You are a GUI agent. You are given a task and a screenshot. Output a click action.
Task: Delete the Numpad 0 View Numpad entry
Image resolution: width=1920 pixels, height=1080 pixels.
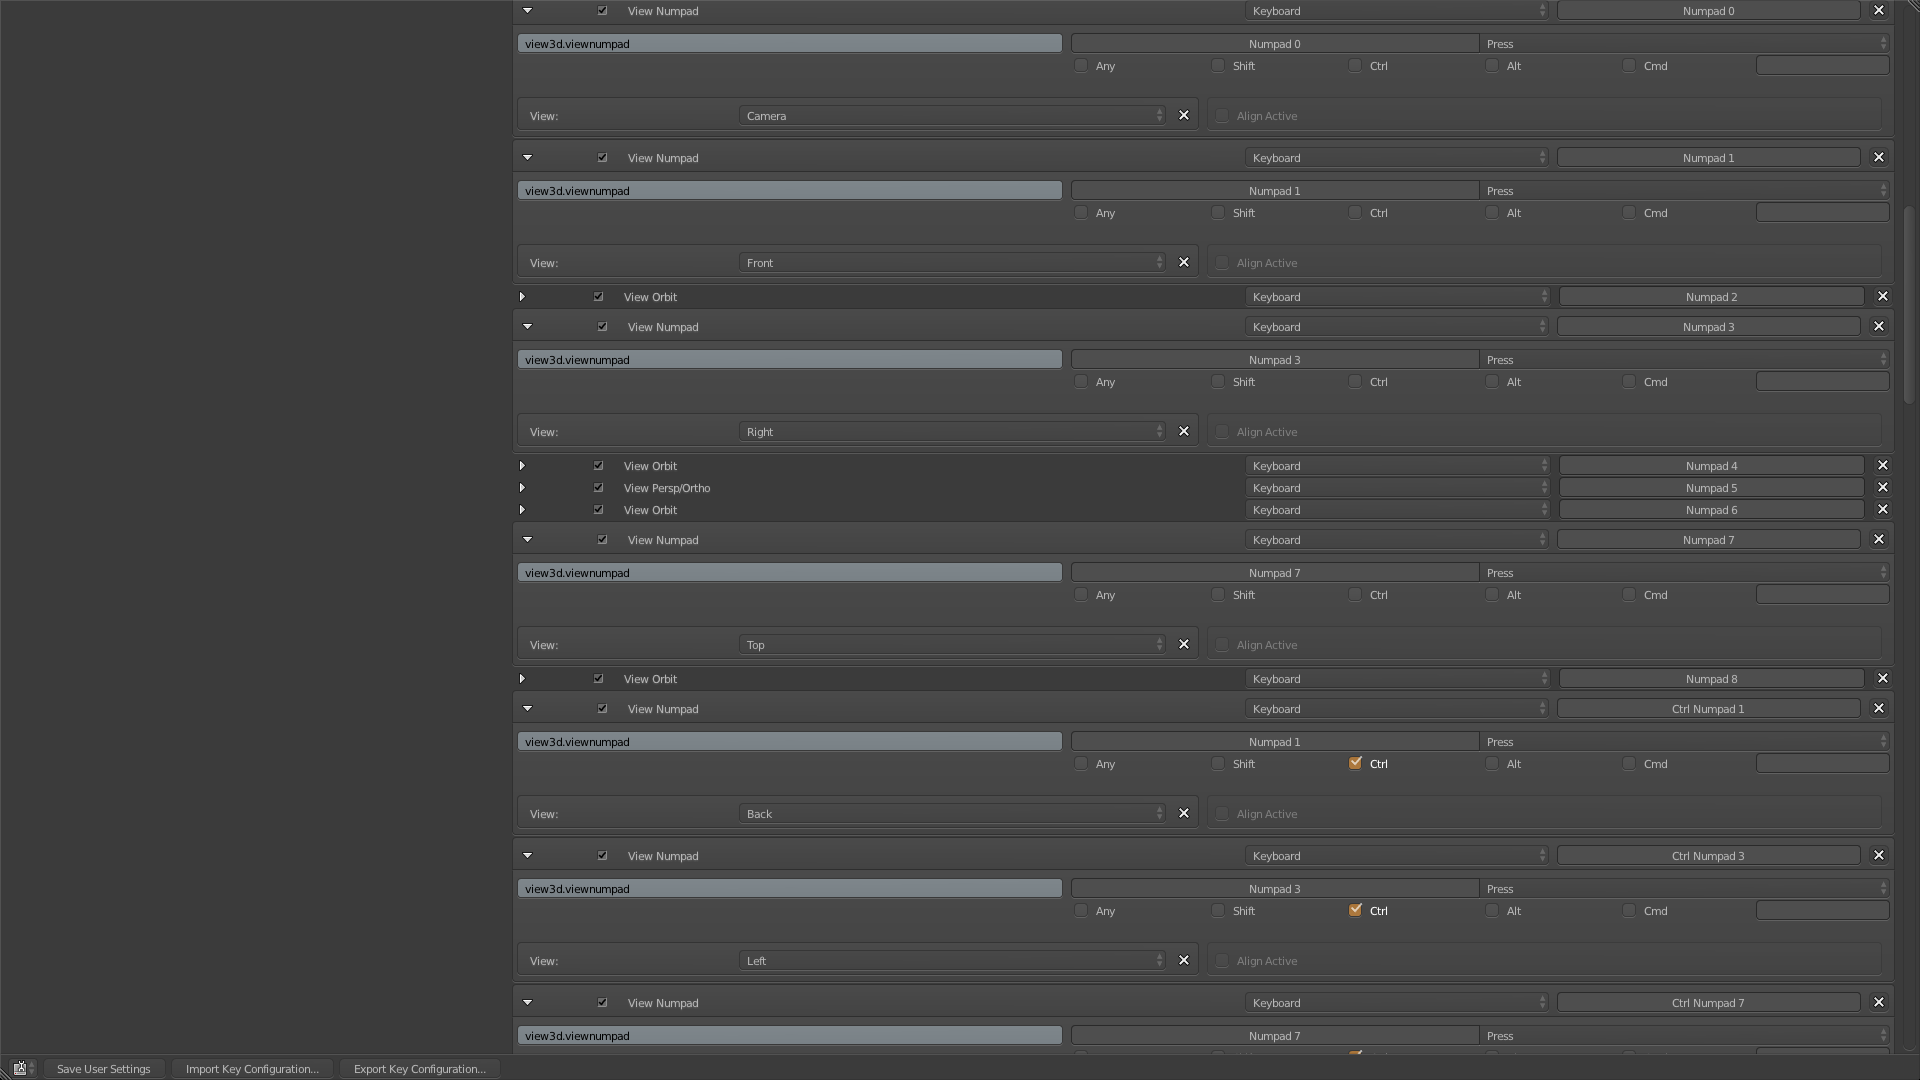tap(1878, 10)
